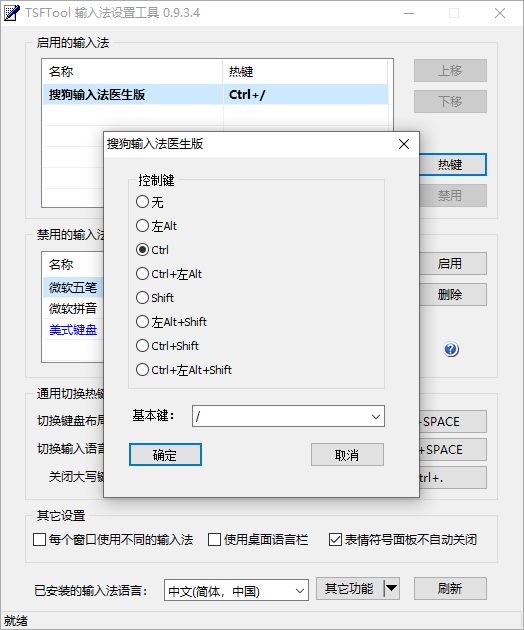Screen dimensions: 524x630
Task: Click the 切换输入语言 hotkey button ending in +SPACE
Action: coord(452,449)
